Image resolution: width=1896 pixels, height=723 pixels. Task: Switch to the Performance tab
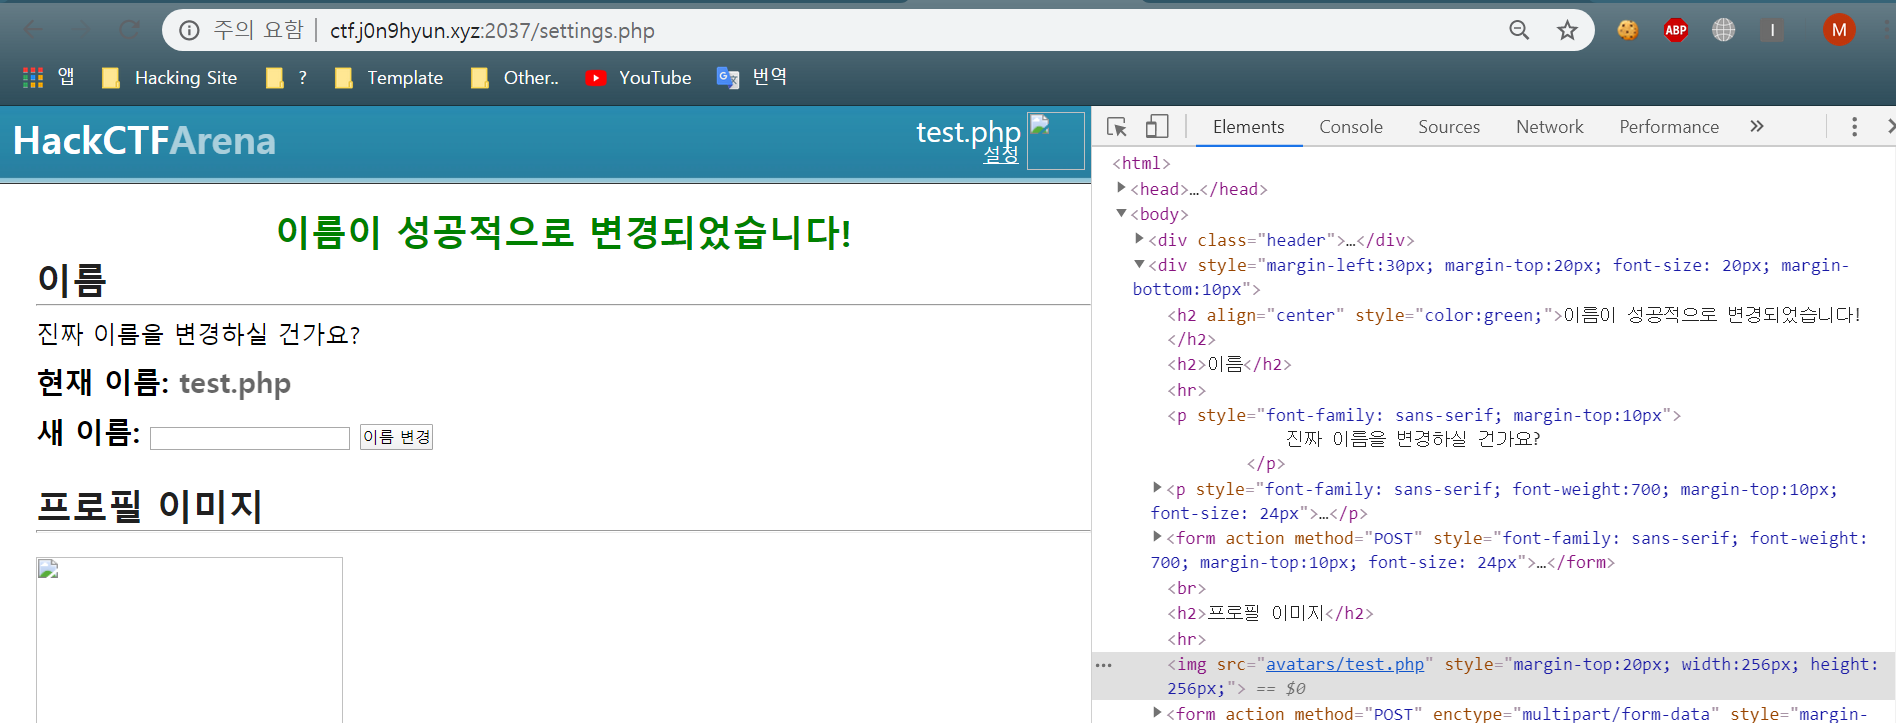[x=1669, y=127]
